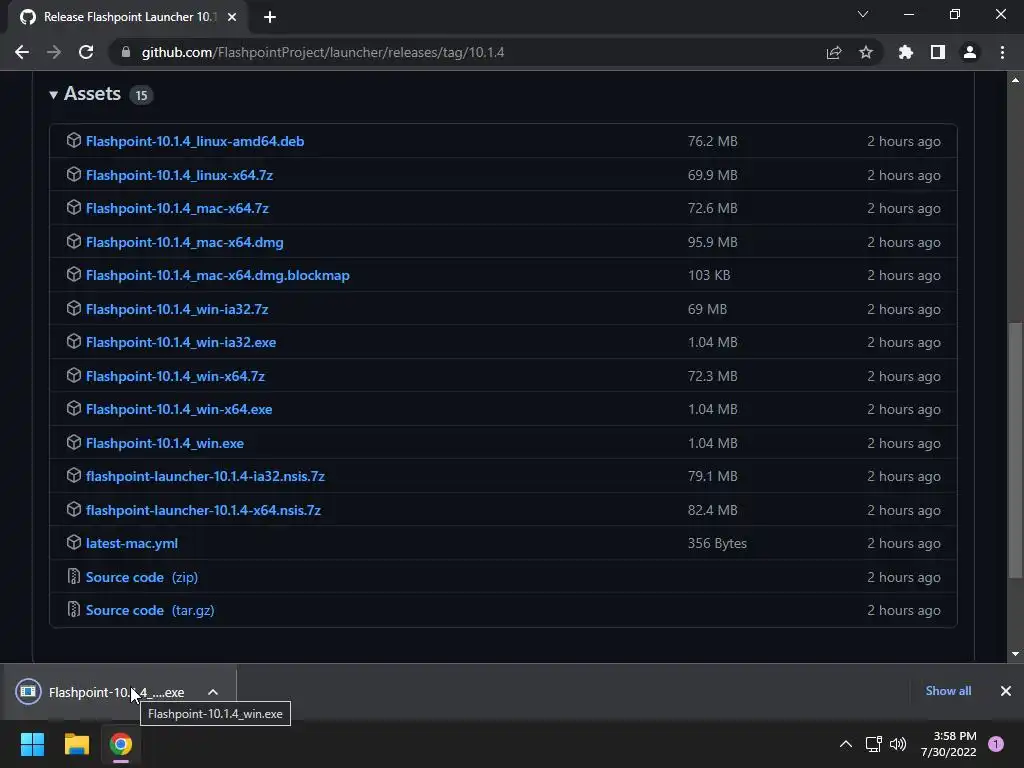Download the mac-x64.dmg.blockmap file
The image size is (1024, 768).
point(217,276)
